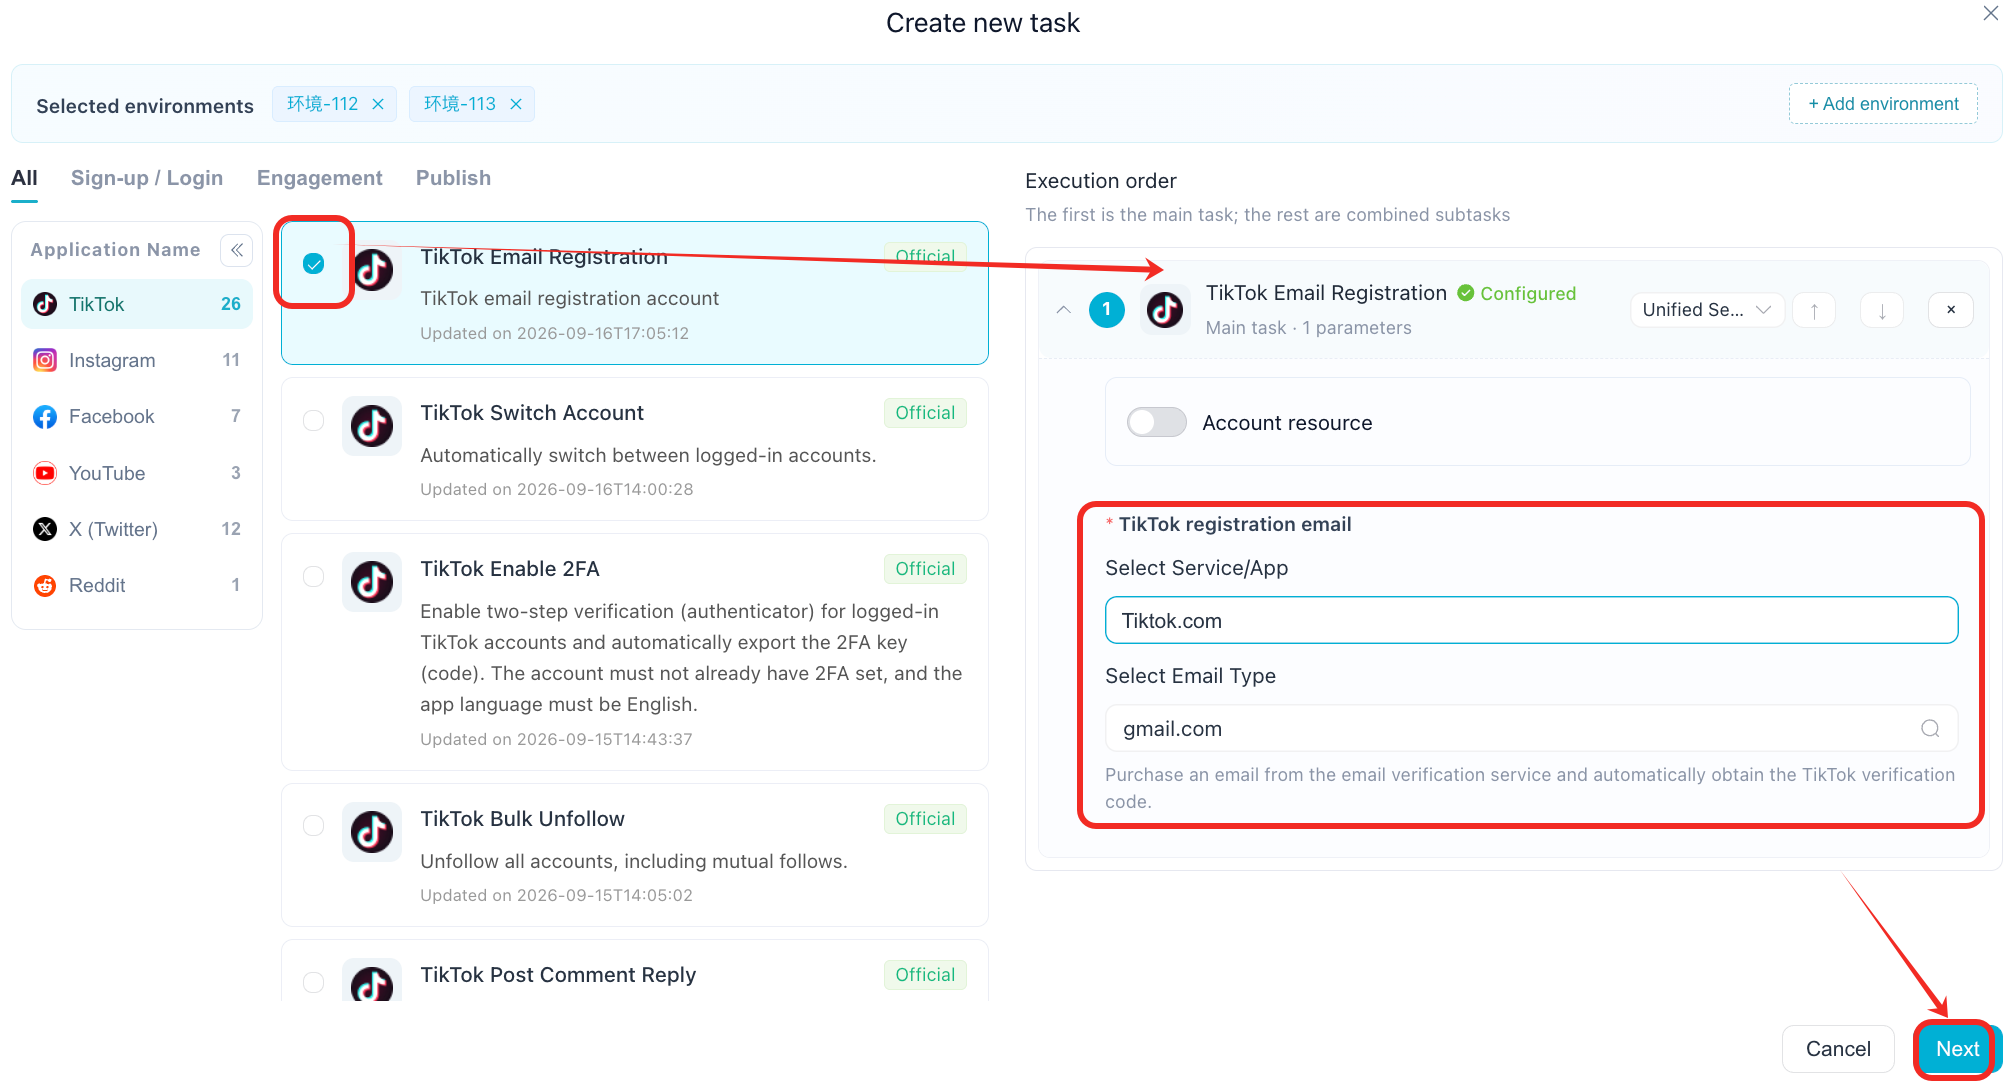Screen dimensions: 2016x1090
Task: Remove environment 环境-112 tag
Action: point(378,104)
